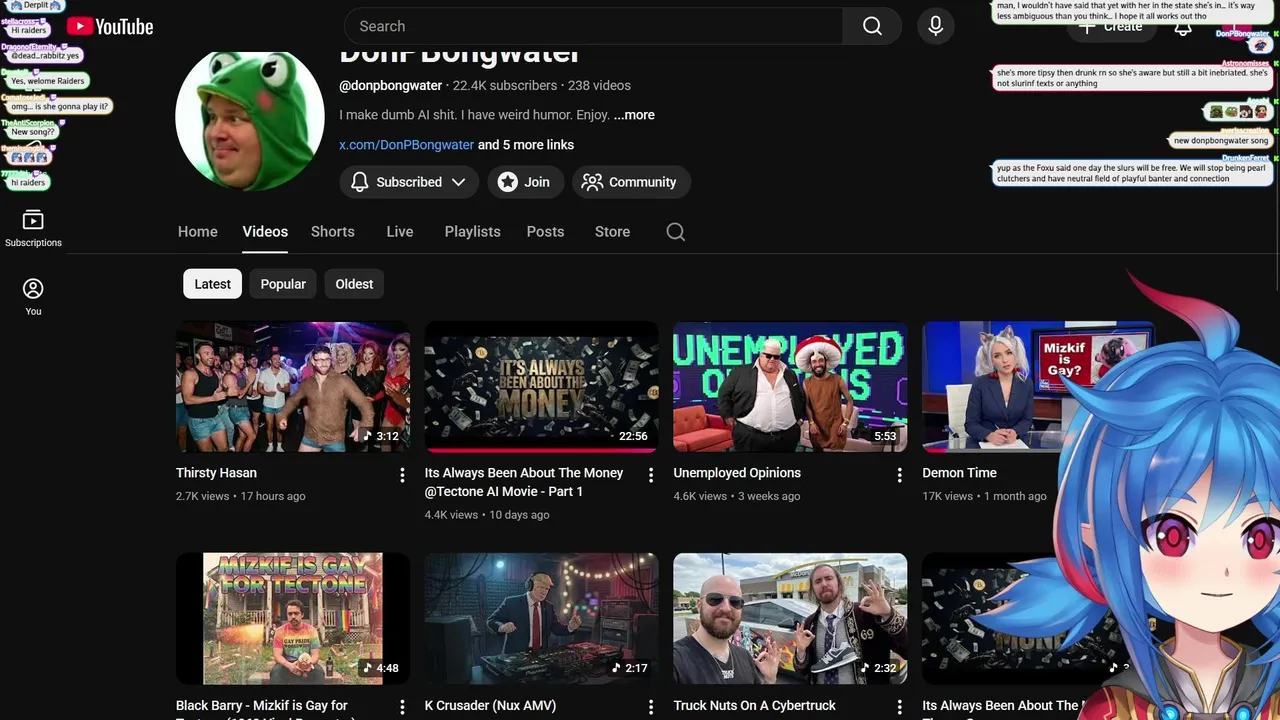1280x720 pixels.
Task: Open options menu for Black Barry video
Action: point(402,707)
